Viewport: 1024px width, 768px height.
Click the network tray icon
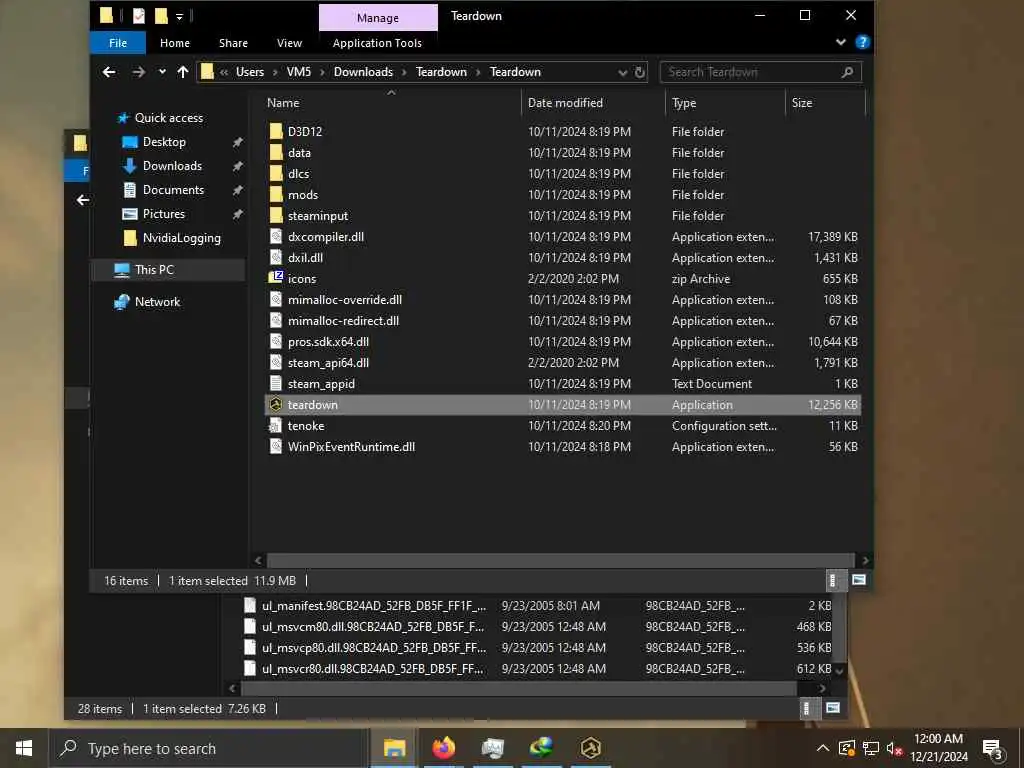point(870,748)
